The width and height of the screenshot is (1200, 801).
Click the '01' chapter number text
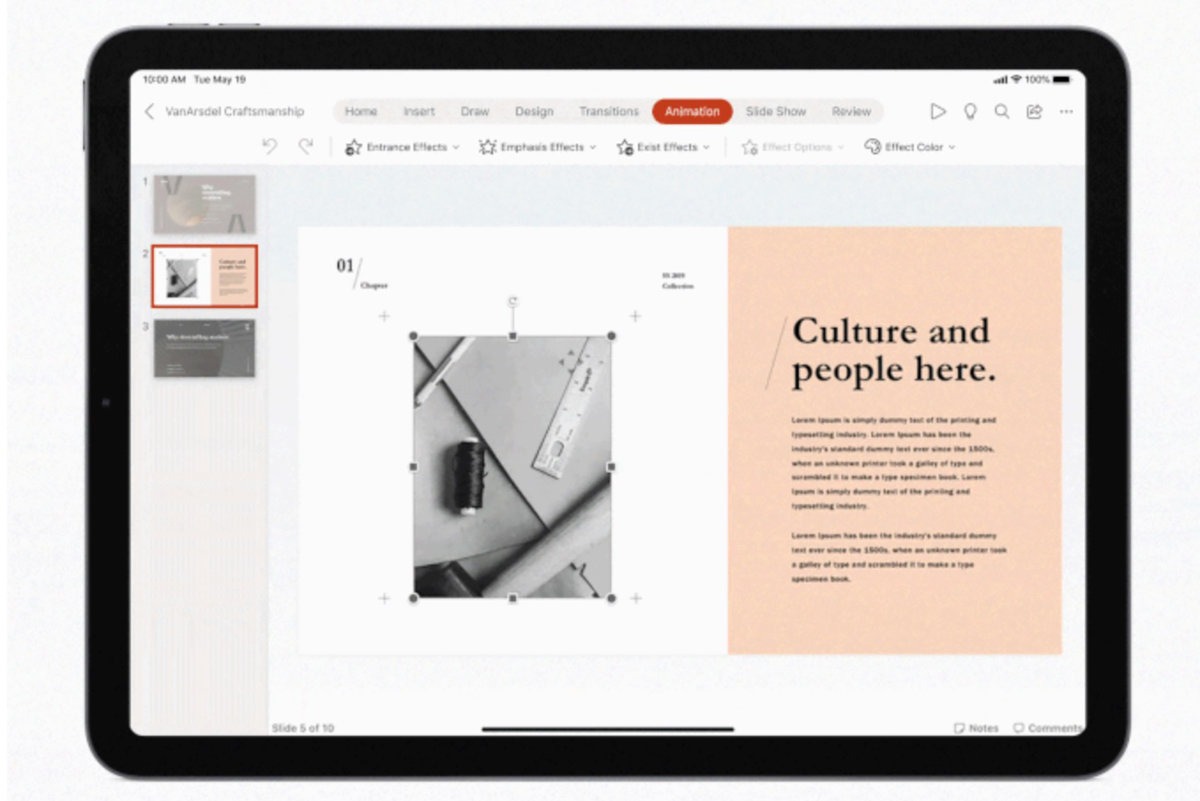coord(345,266)
